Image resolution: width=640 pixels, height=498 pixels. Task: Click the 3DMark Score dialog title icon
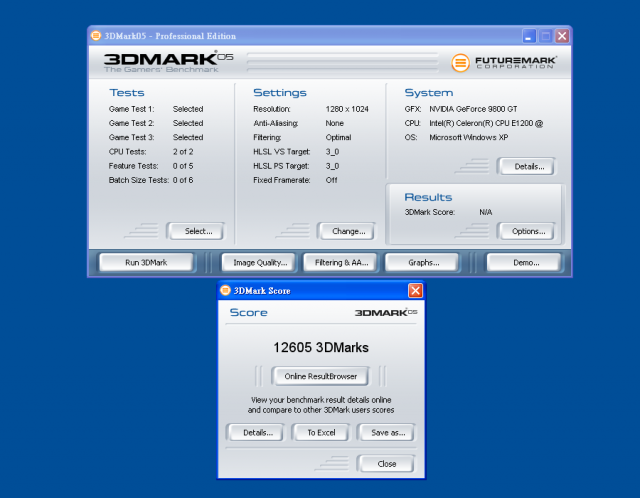(225, 290)
